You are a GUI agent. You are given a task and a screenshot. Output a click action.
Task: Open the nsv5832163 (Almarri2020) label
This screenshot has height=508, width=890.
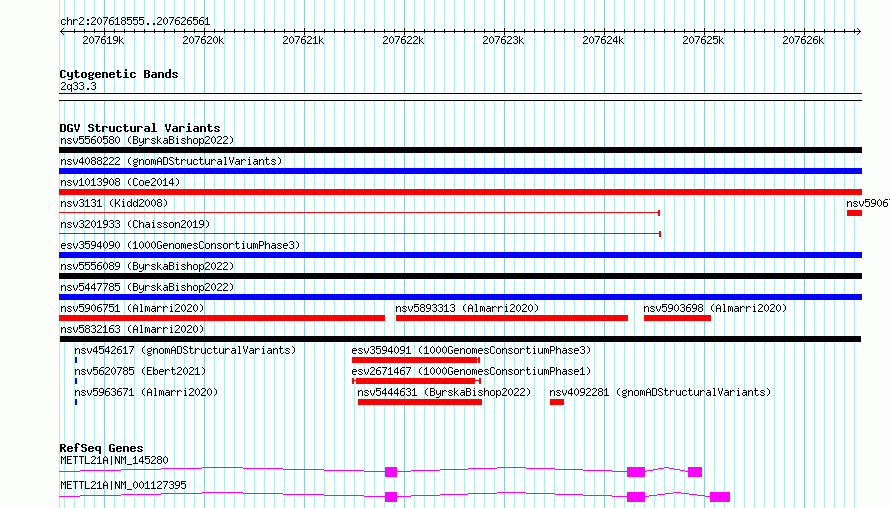point(132,329)
